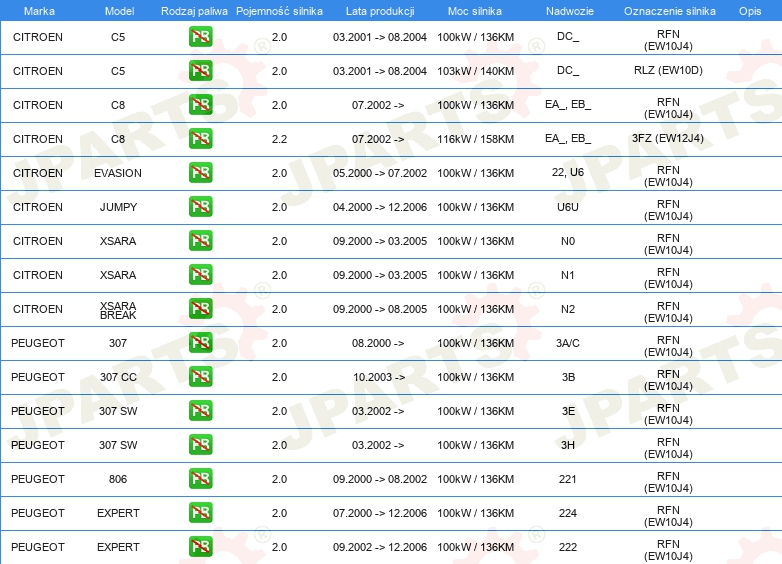Click petrol icon in Xsara N1 row

(200, 274)
